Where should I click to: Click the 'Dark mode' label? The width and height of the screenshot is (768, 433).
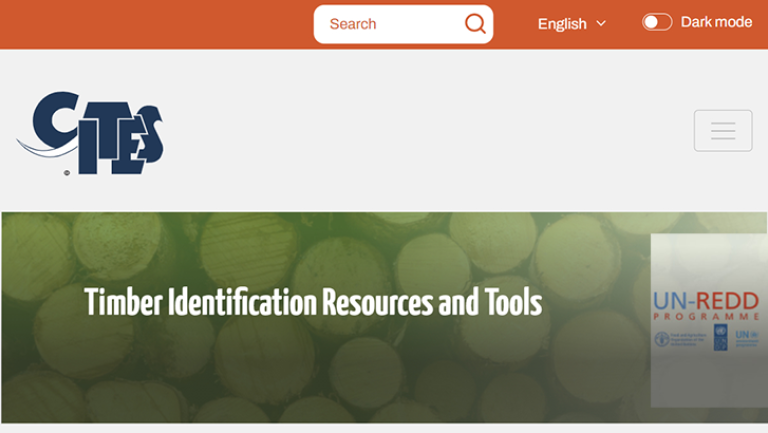tap(716, 22)
